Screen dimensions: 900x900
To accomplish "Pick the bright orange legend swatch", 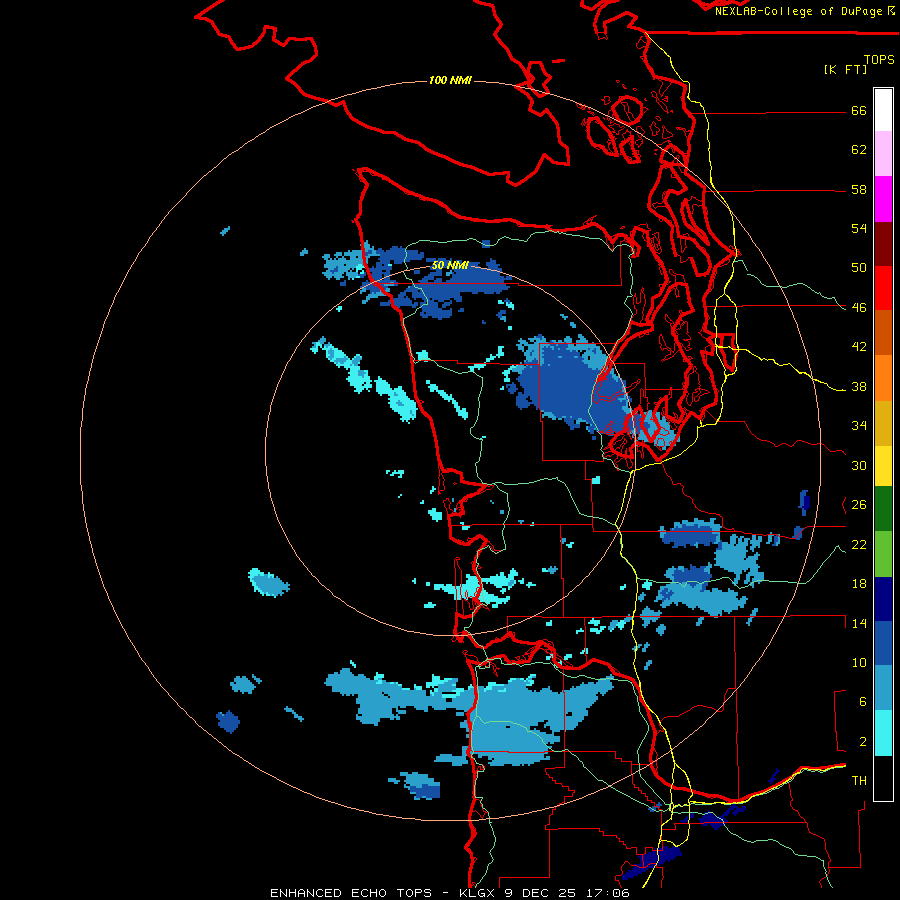I will click(x=883, y=378).
